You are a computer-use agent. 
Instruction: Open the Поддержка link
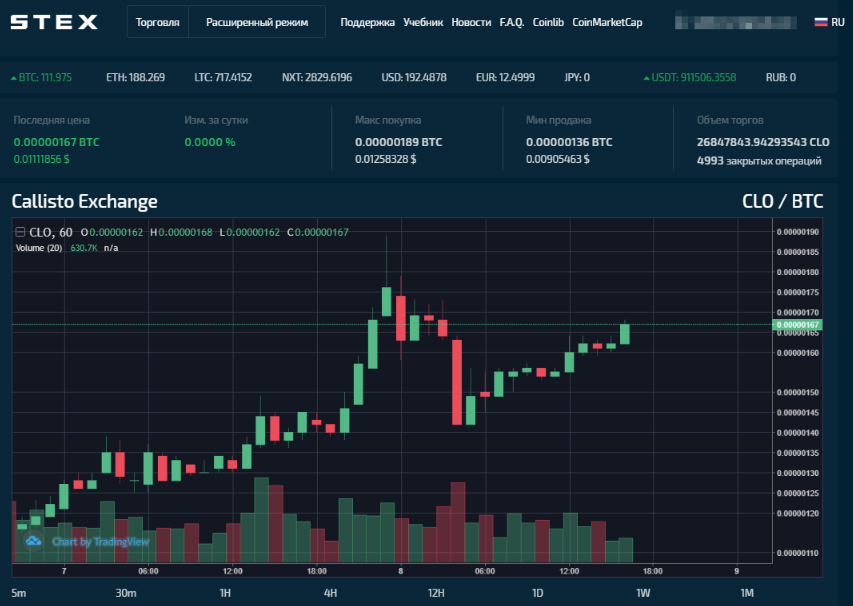coord(367,22)
